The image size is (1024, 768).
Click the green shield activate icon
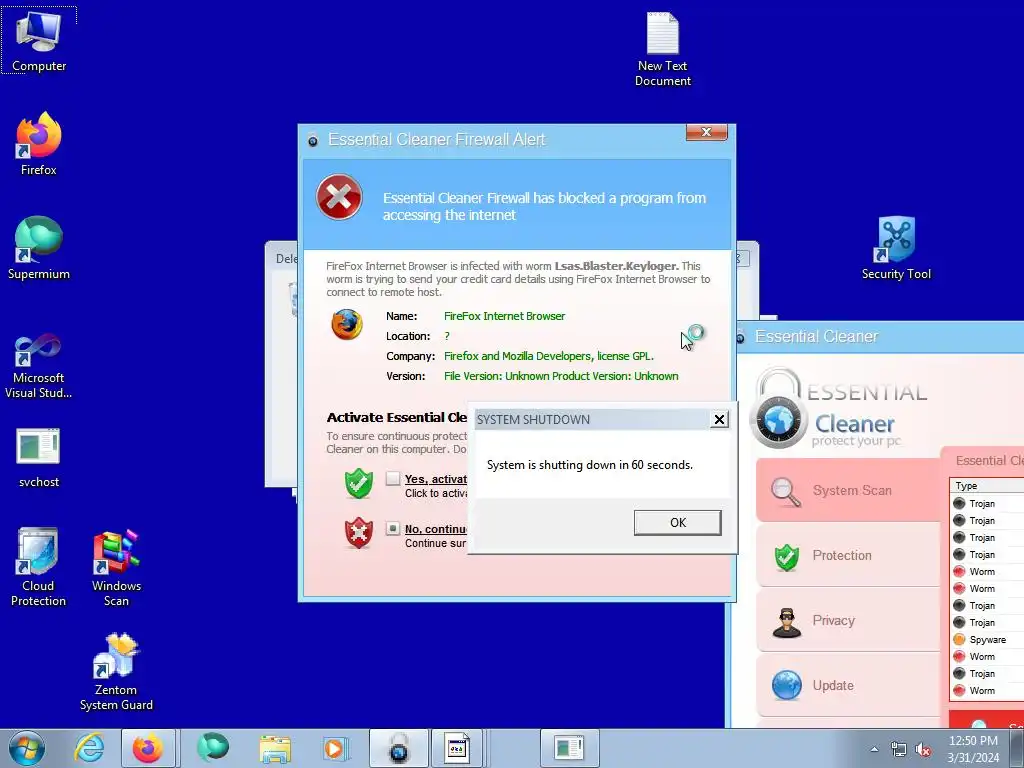point(359,483)
